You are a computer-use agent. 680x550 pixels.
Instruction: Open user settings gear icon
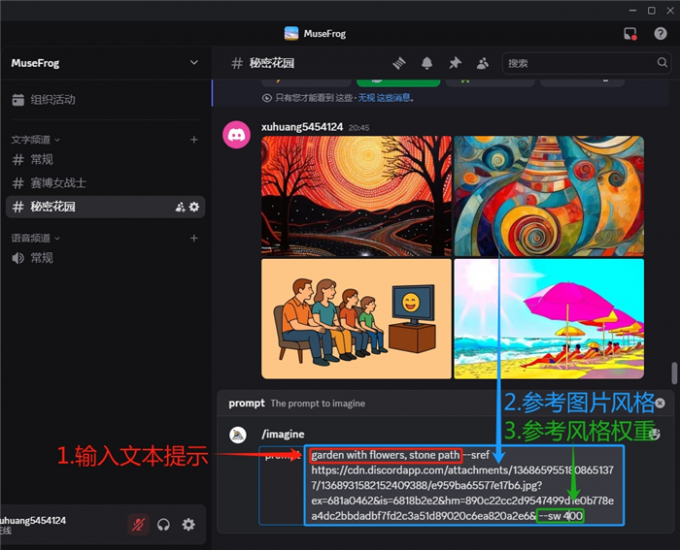[x=188, y=525]
